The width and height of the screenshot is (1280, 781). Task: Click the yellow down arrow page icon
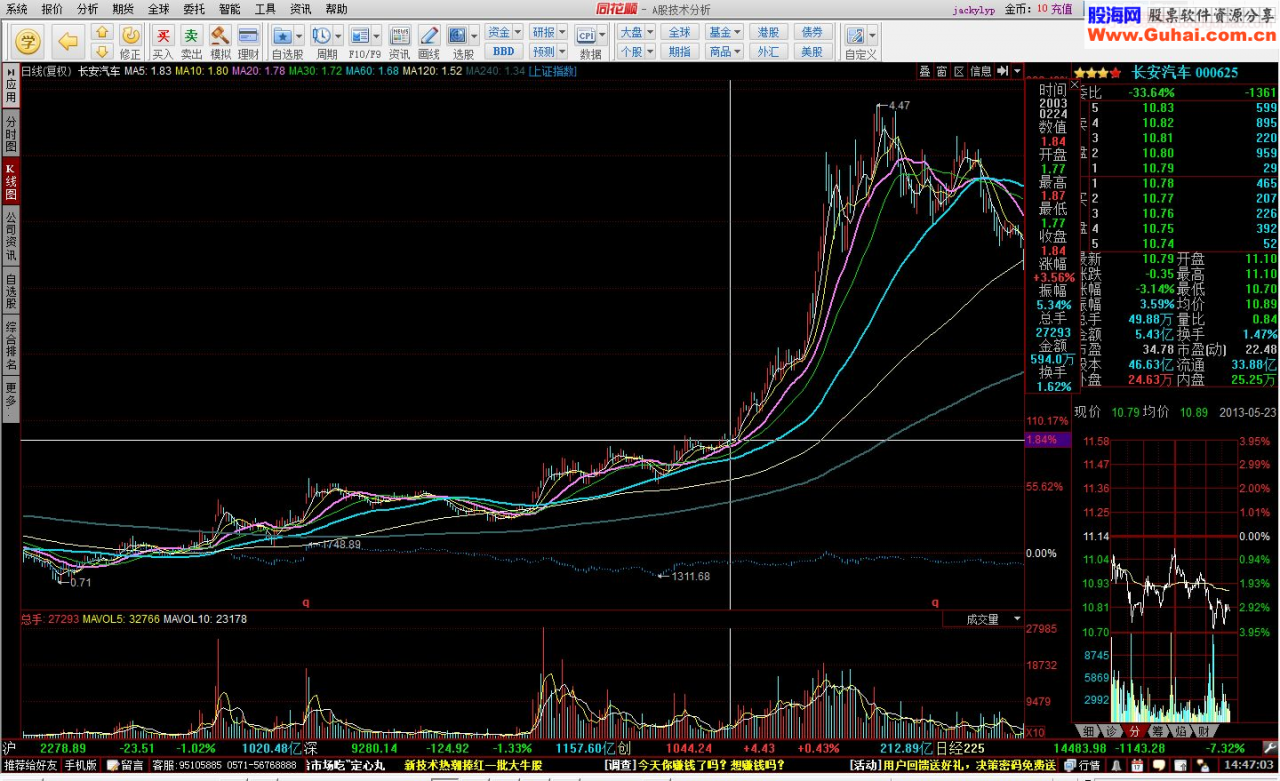tap(101, 50)
